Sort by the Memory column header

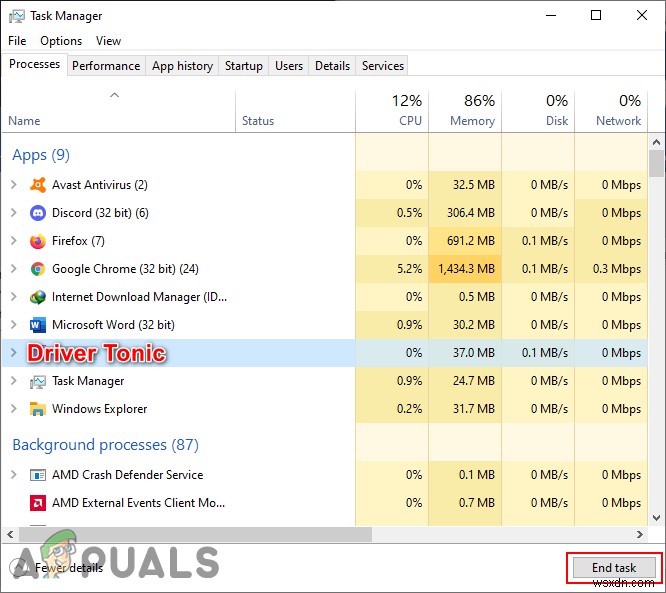click(x=465, y=112)
